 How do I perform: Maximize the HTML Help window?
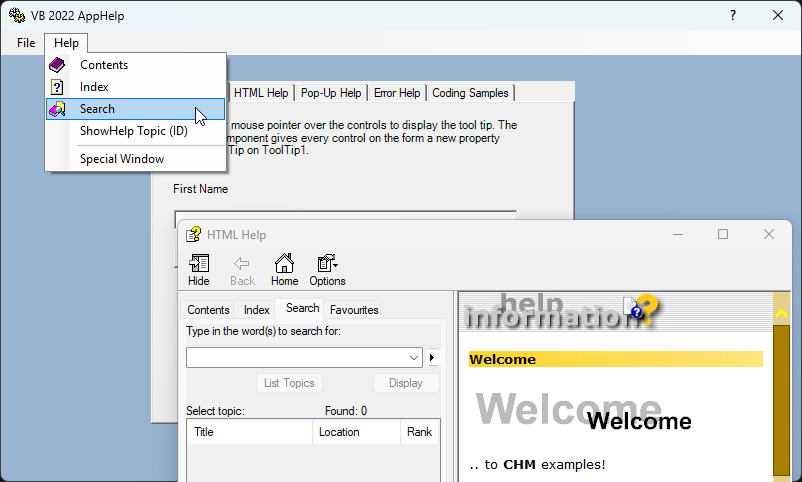pos(723,234)
